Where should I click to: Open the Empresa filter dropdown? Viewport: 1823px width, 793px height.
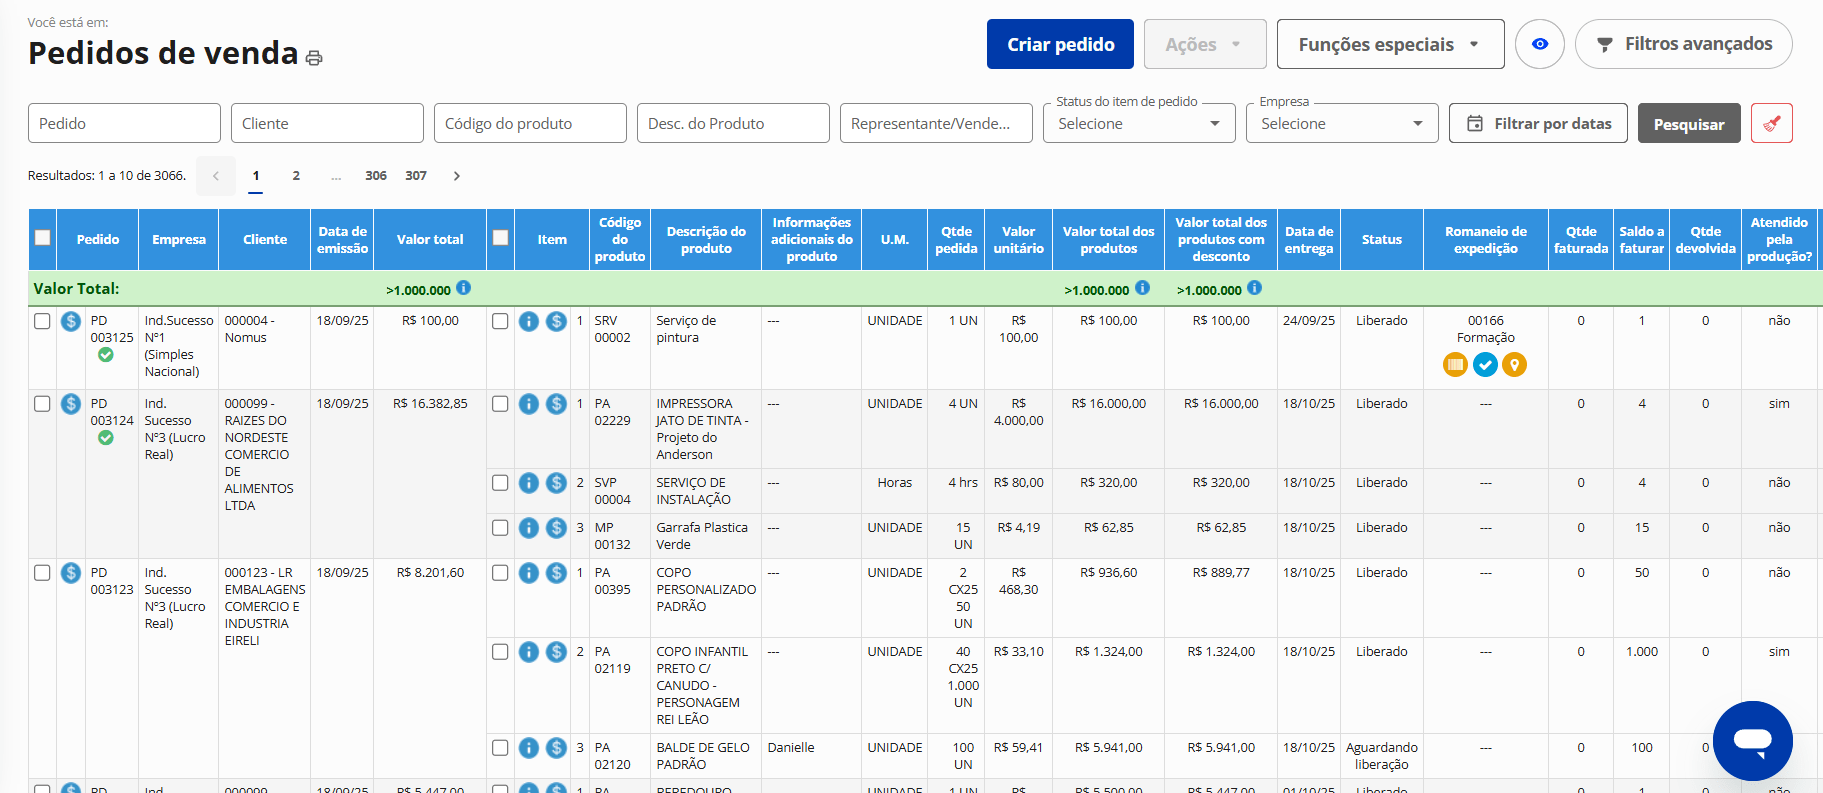point(1341,124)
